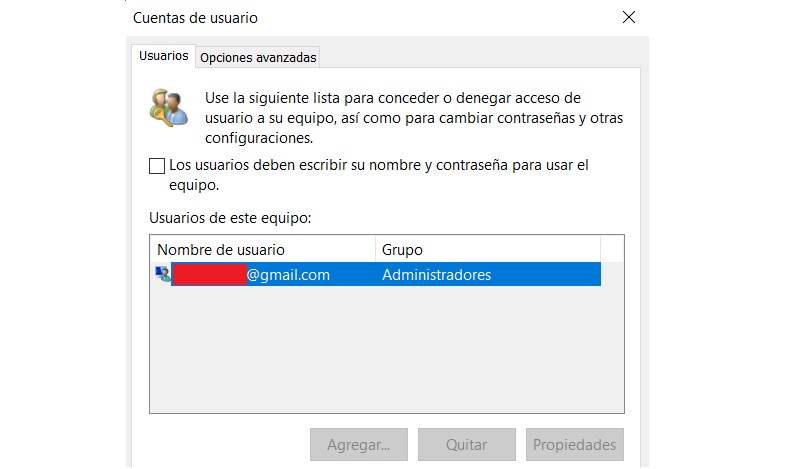807x469 pixels.
Task: Open the Opciones avanzadas tab
Action: pyautogui.click(x=258, y=57)
